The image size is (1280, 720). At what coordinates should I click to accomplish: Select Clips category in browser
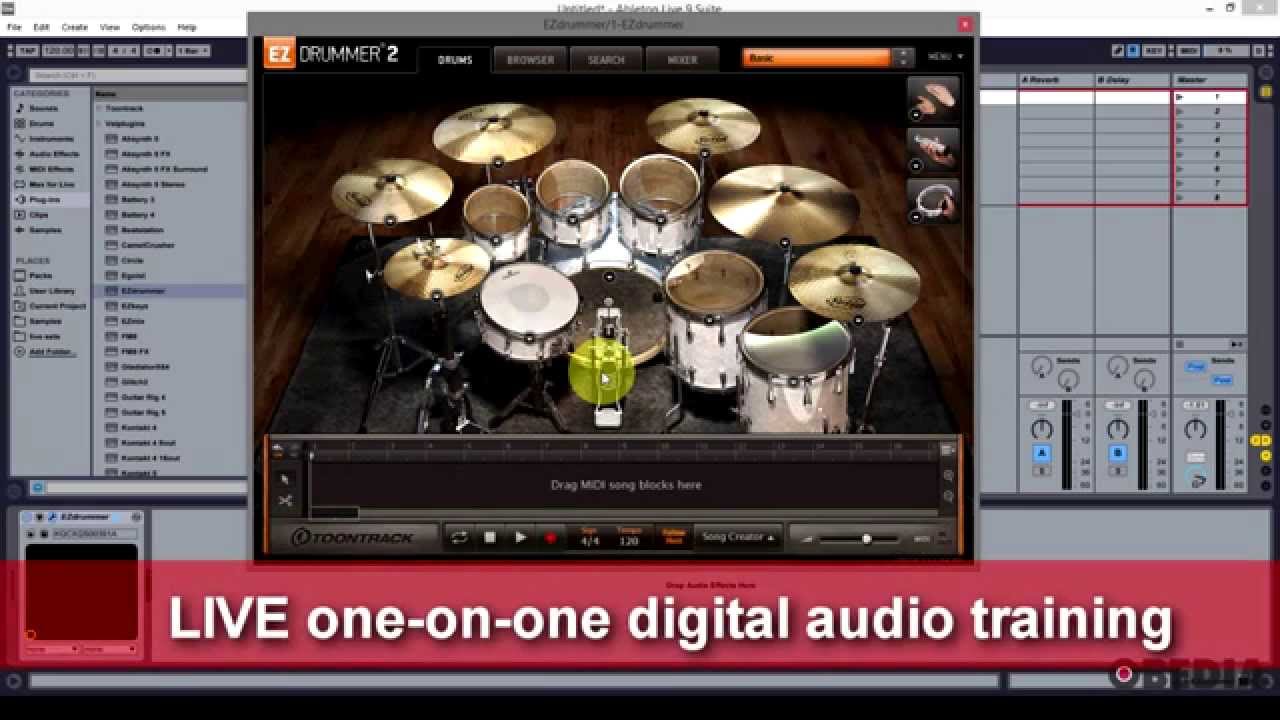(x=38, y=215)
